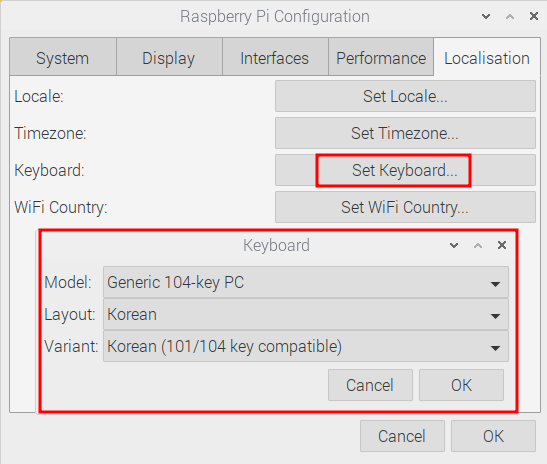Viewport: 547px width, 464px height.
Task: Click the WiFi Country: label
Action: click(61, 208)
